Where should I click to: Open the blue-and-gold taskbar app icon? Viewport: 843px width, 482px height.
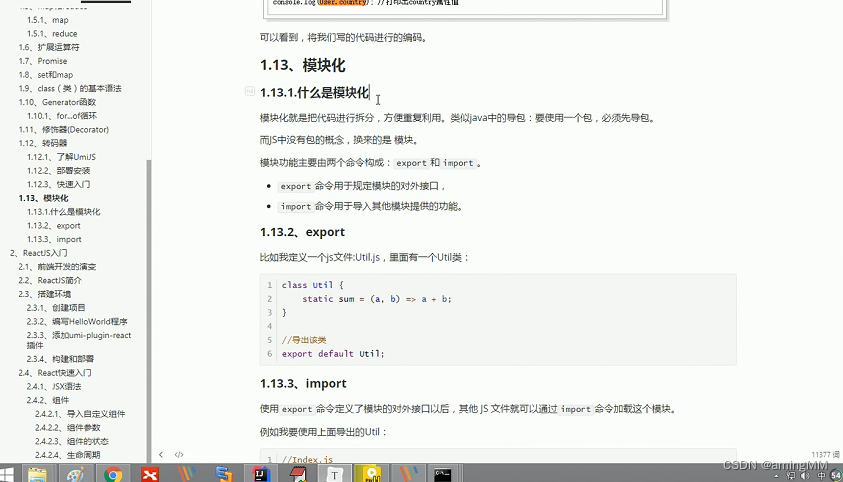[223, 474]
